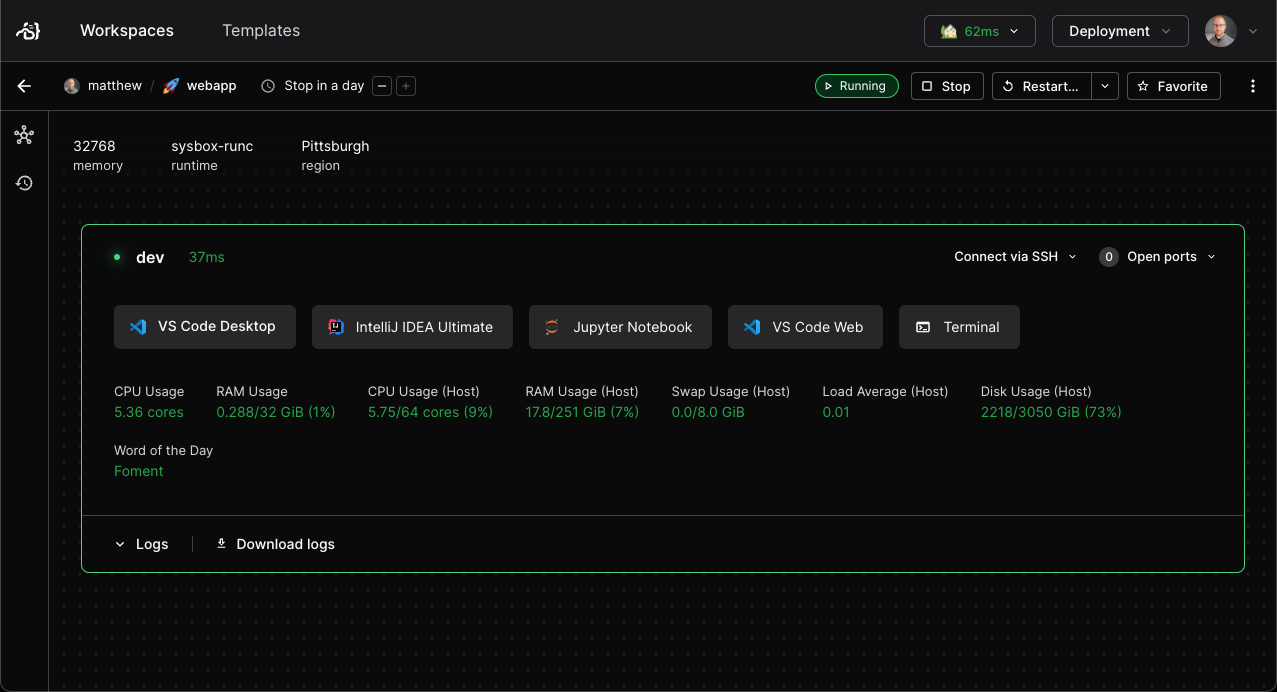Click your profile avatar at top right

pyautogui.click(x=1221, y=30)
